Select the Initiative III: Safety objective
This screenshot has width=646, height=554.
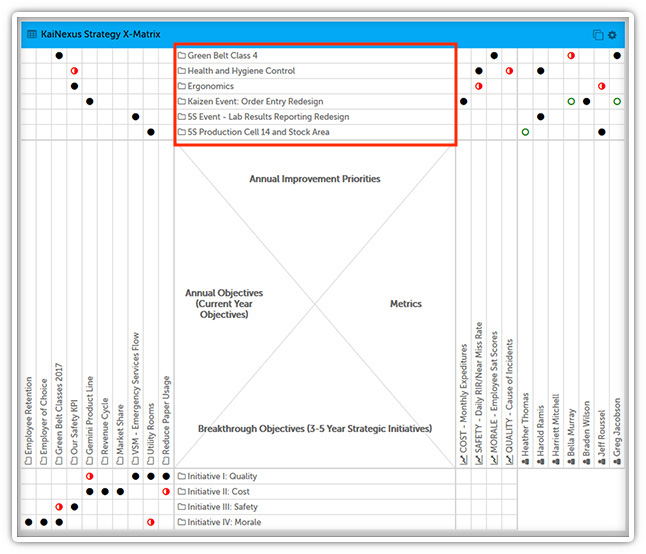[x=225, y=507]
